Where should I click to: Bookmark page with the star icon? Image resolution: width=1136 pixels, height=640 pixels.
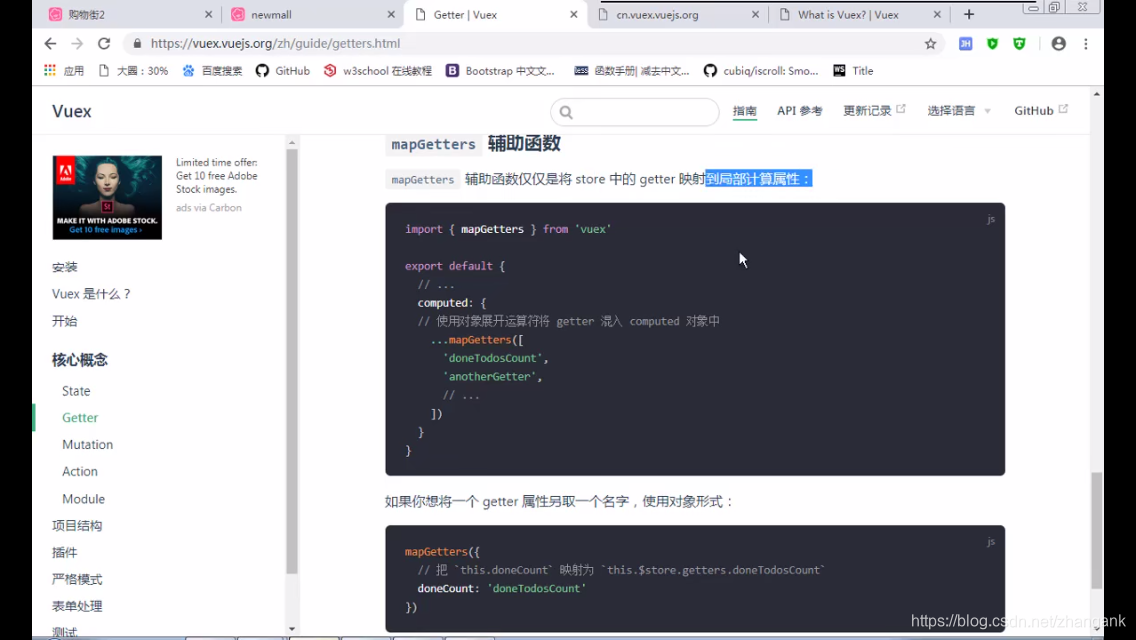click(x=930, y=43)
